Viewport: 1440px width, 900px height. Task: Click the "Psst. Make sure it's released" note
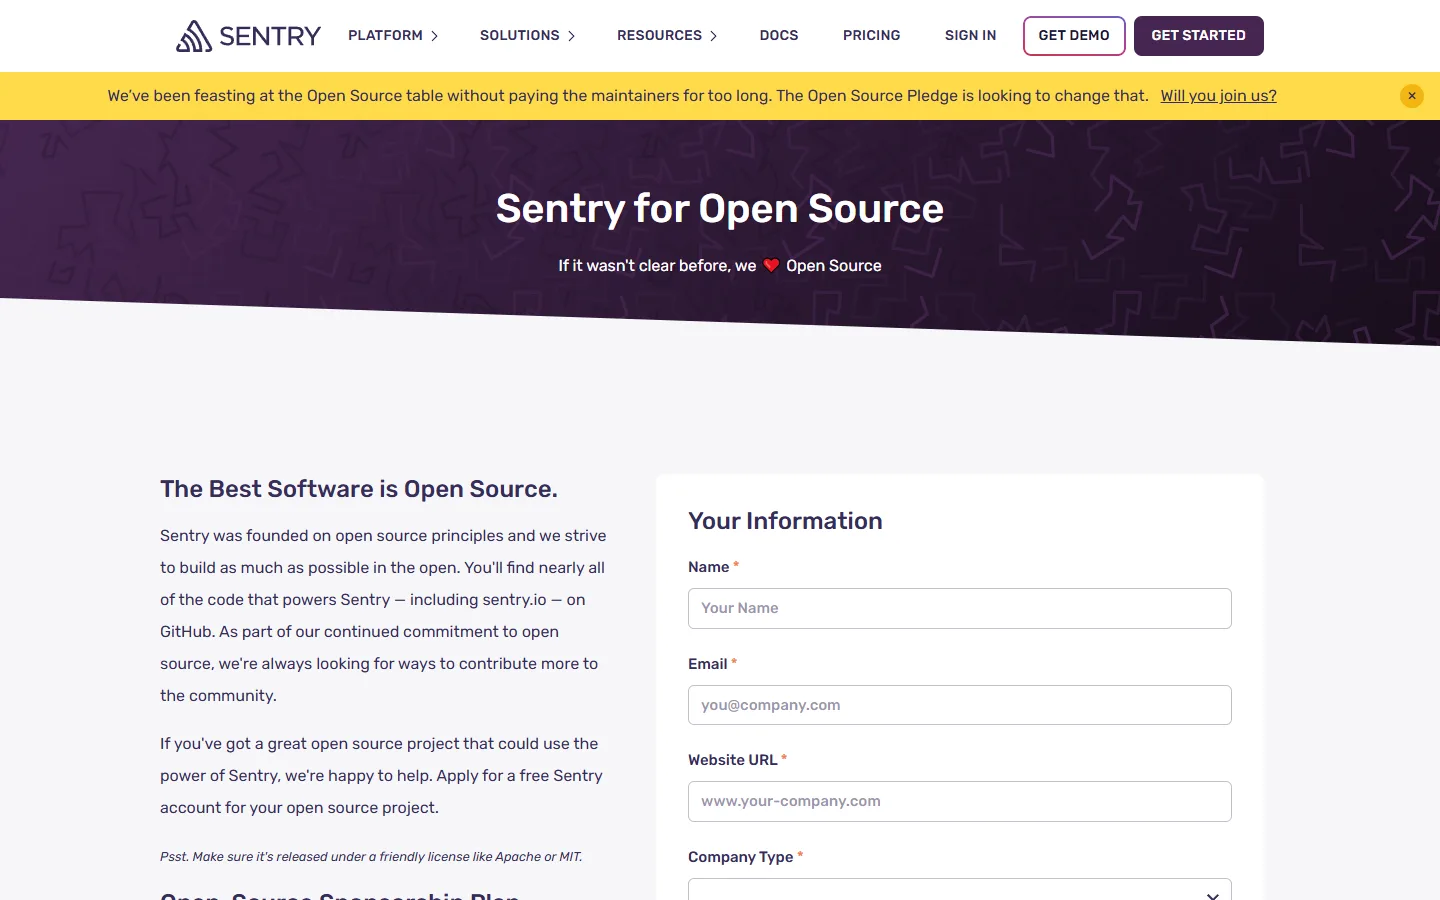(x=371, y=857)
